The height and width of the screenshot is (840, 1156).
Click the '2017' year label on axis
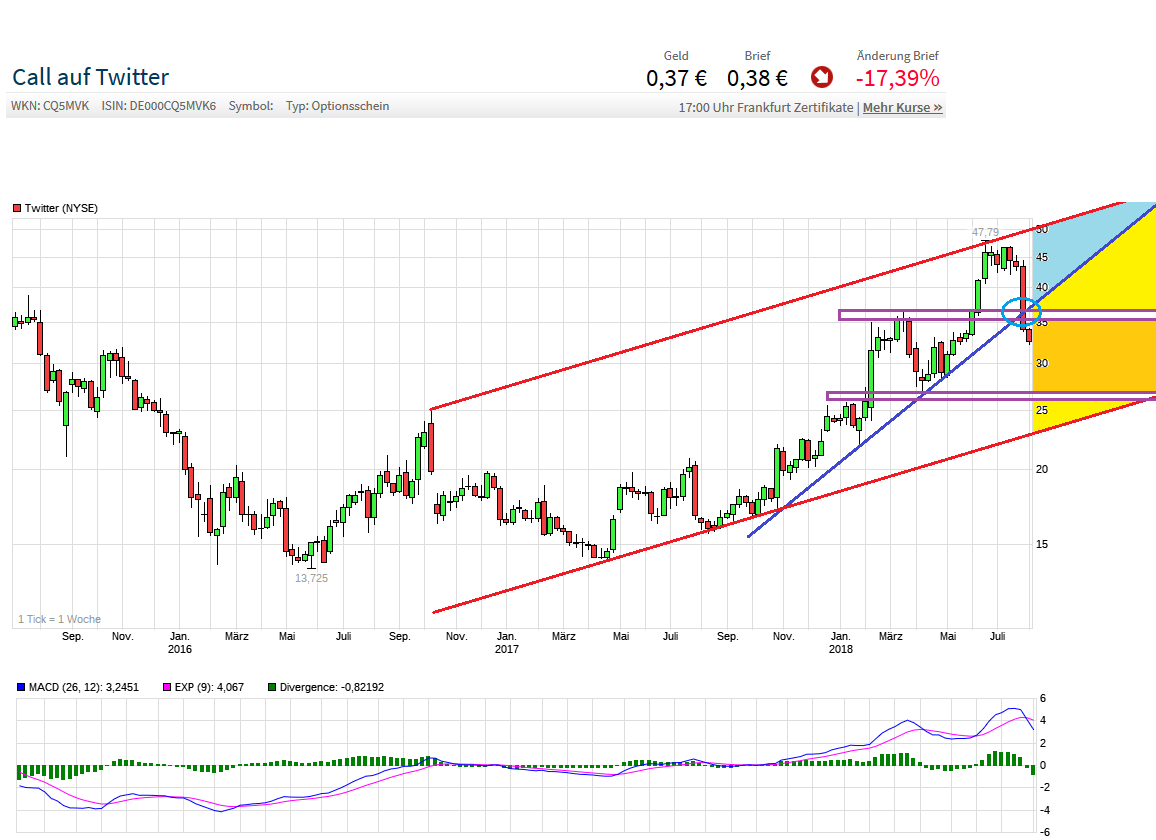[x=506, y=649]
